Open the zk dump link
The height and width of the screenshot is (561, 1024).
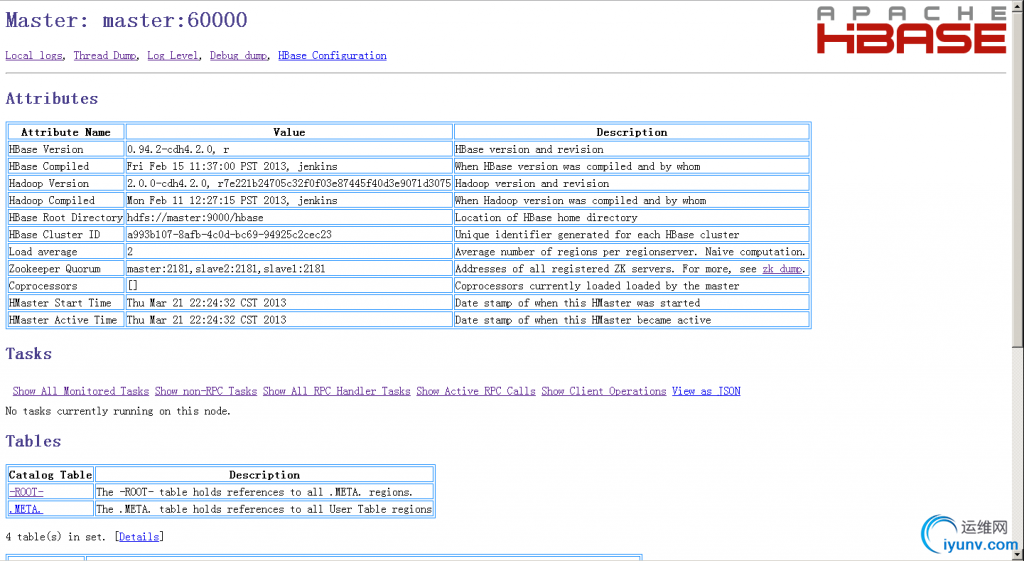point(782,268)
